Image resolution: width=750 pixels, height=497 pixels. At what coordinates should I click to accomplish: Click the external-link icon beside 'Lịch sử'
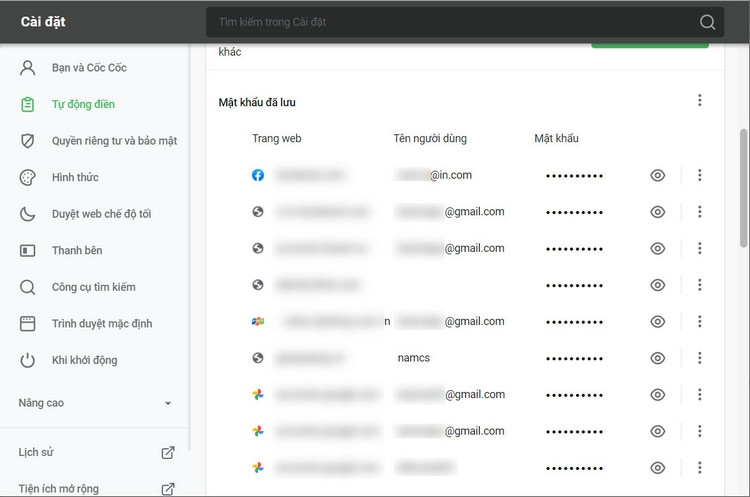168,452
